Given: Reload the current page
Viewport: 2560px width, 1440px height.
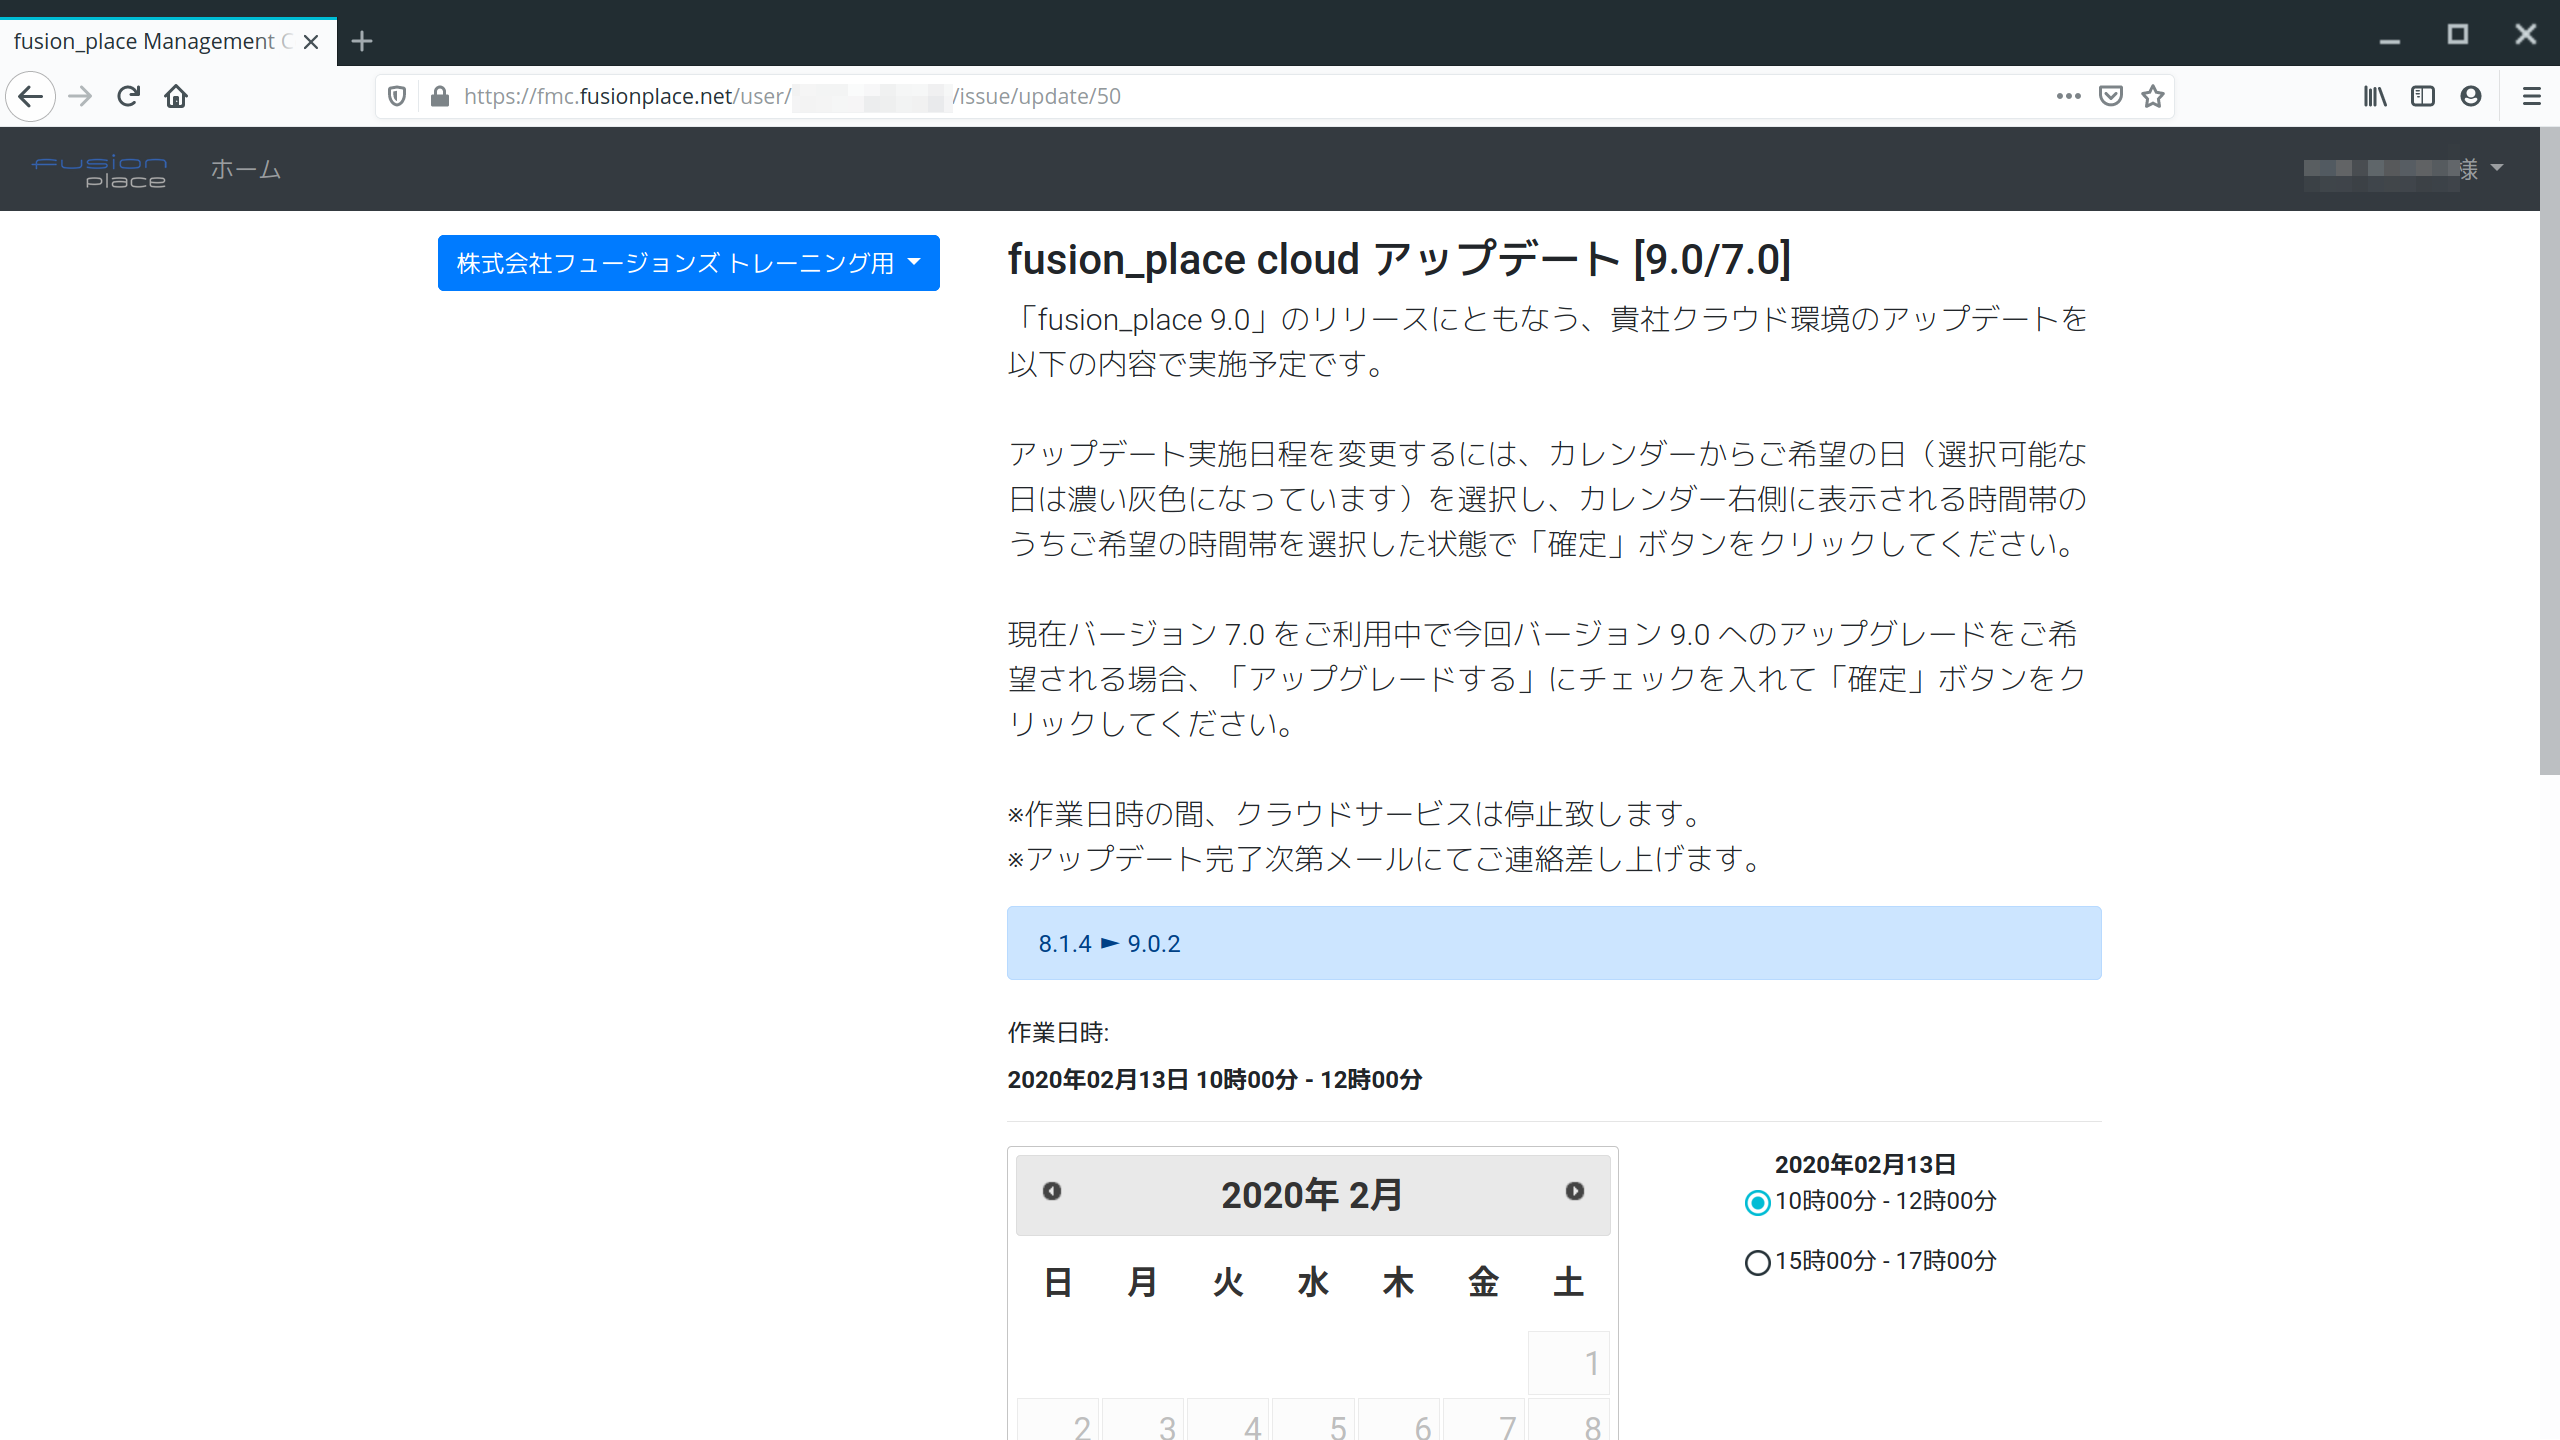Looking at the screenshot, I should (x=128, y=96).
